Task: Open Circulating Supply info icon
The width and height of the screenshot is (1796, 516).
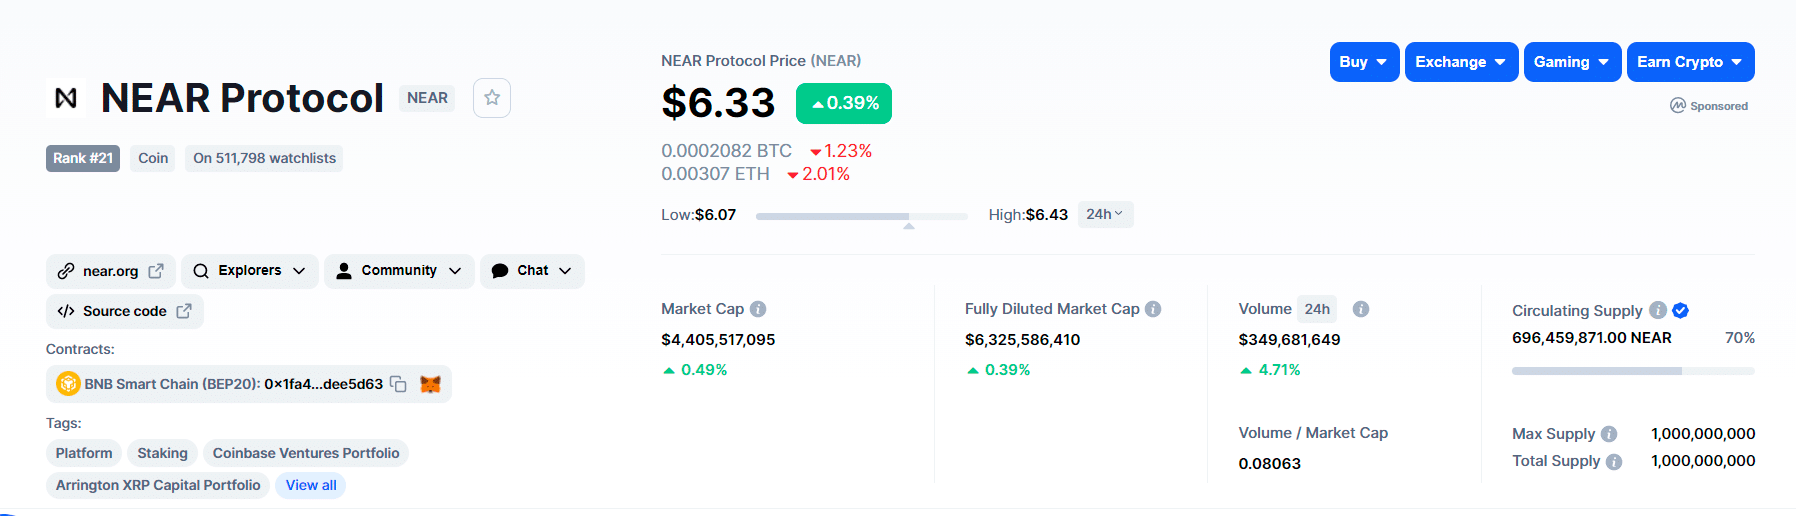Action: coord(1658,310)
